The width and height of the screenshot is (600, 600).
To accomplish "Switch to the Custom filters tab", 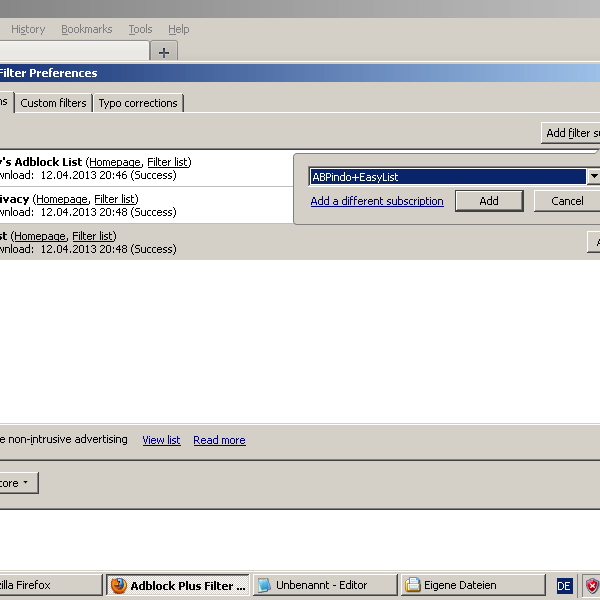I will point(54,103).
